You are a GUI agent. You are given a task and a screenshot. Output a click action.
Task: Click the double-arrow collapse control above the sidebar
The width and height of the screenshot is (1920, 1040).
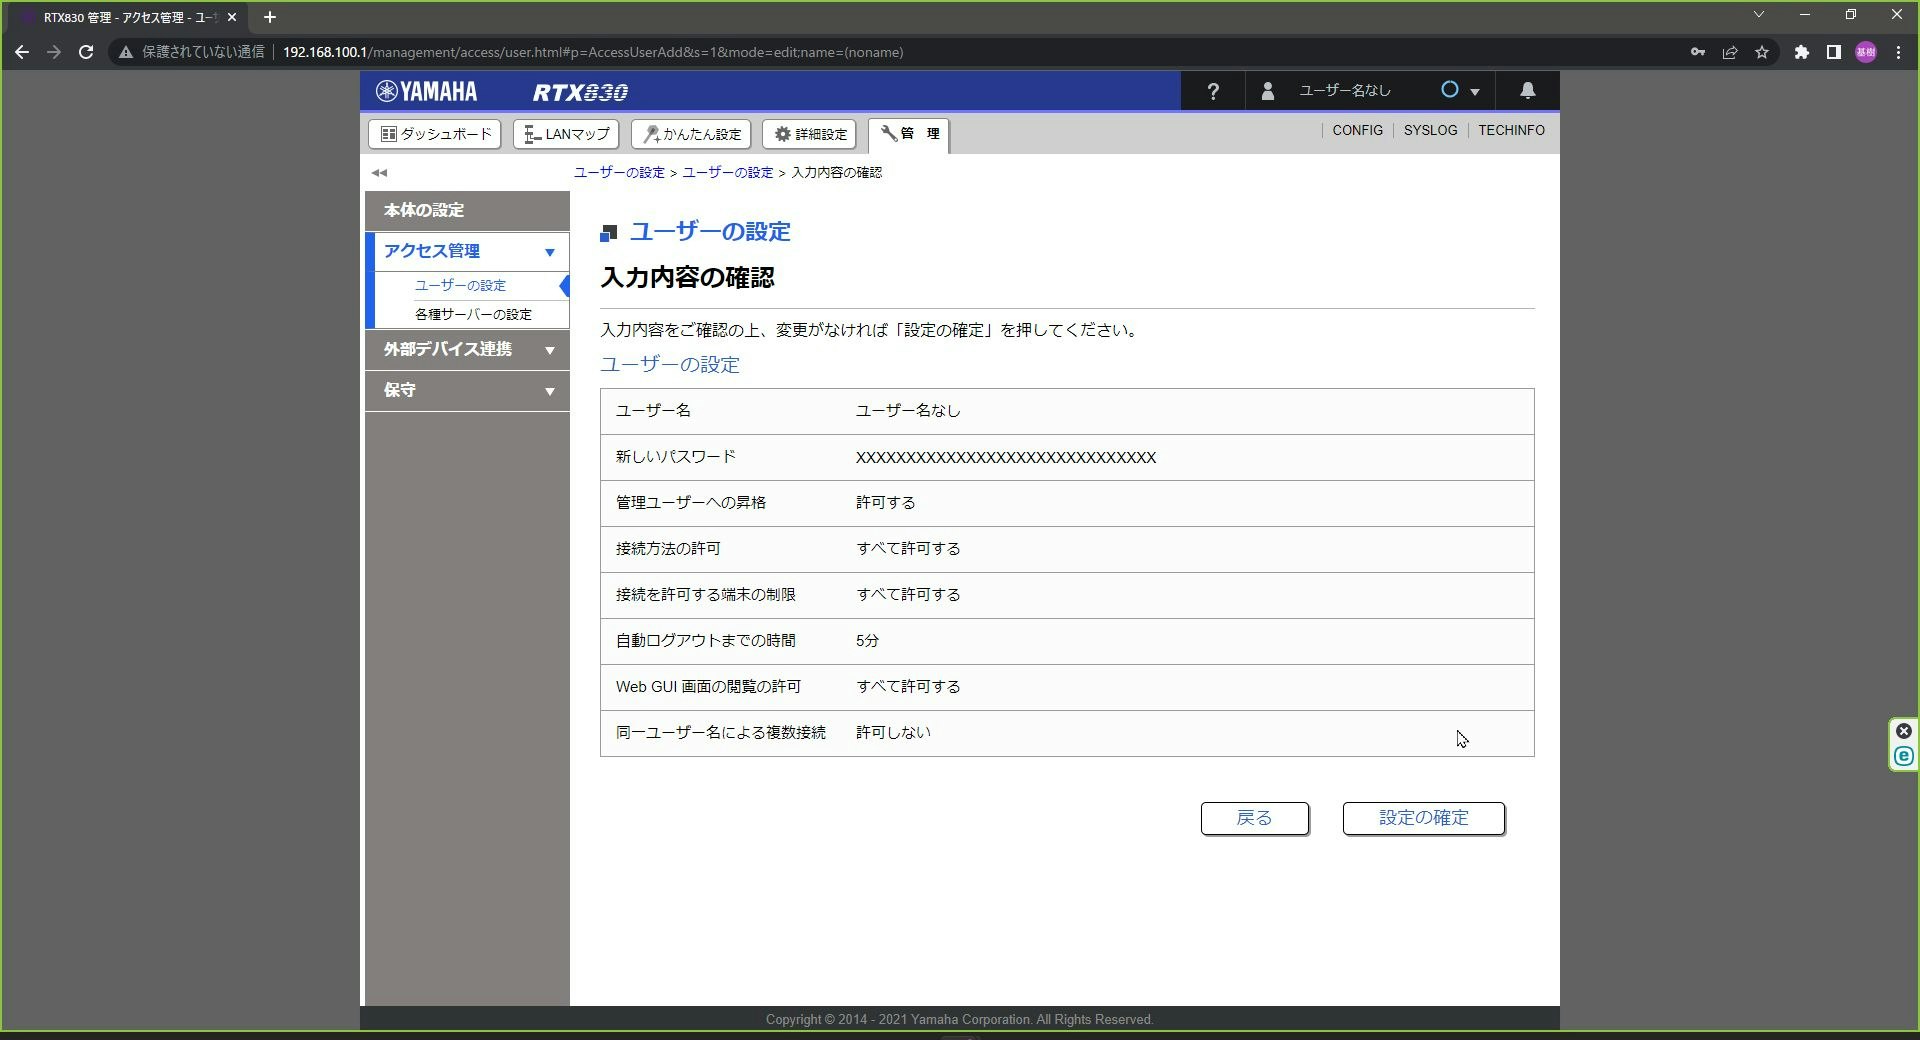pyautogui.click(x=378, y=172)
